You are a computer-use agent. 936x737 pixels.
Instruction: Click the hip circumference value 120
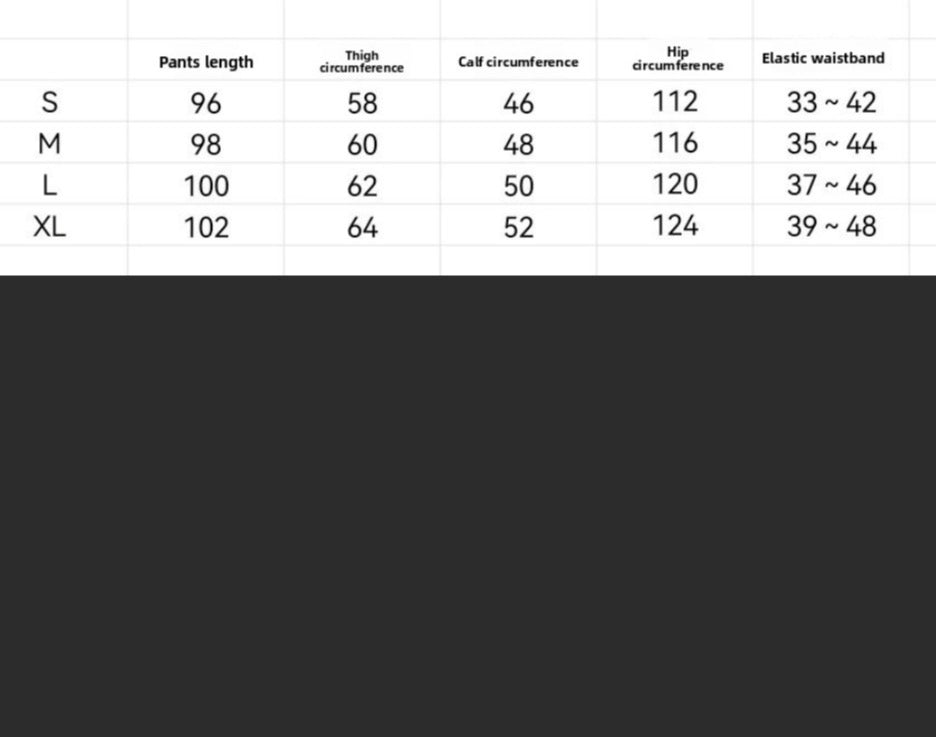pyautogui.click(x=675, y=185)
